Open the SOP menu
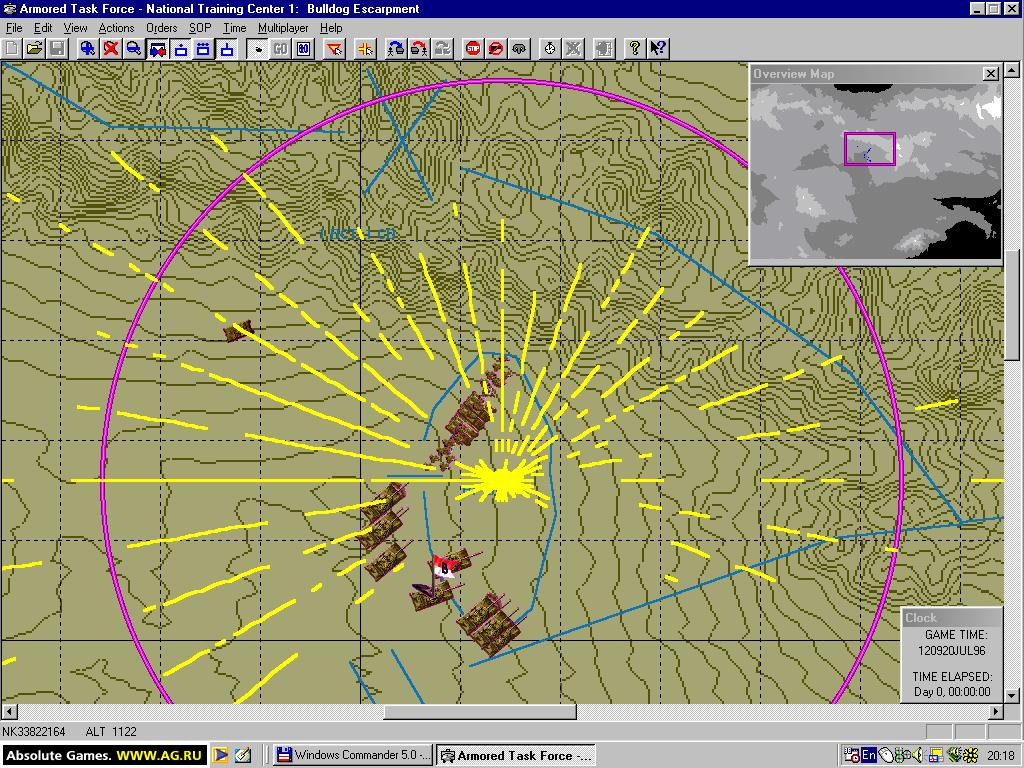This screenshot has height=768, width=1024. [200, 28]
